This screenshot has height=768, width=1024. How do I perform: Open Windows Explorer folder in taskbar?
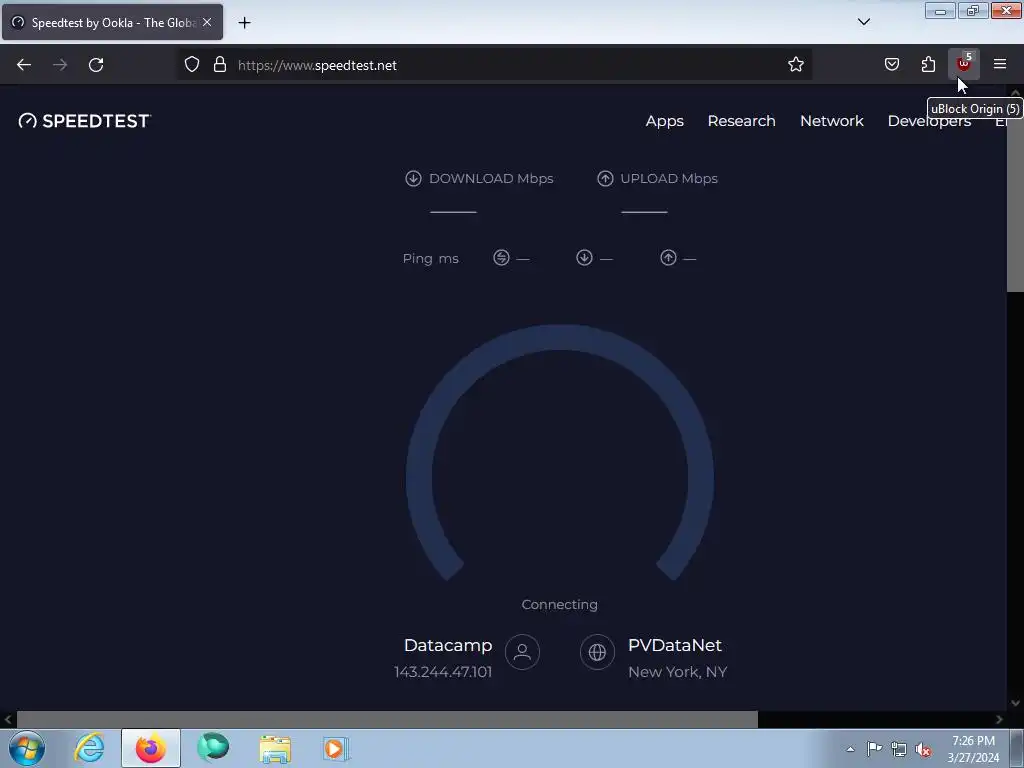[275, 748]
